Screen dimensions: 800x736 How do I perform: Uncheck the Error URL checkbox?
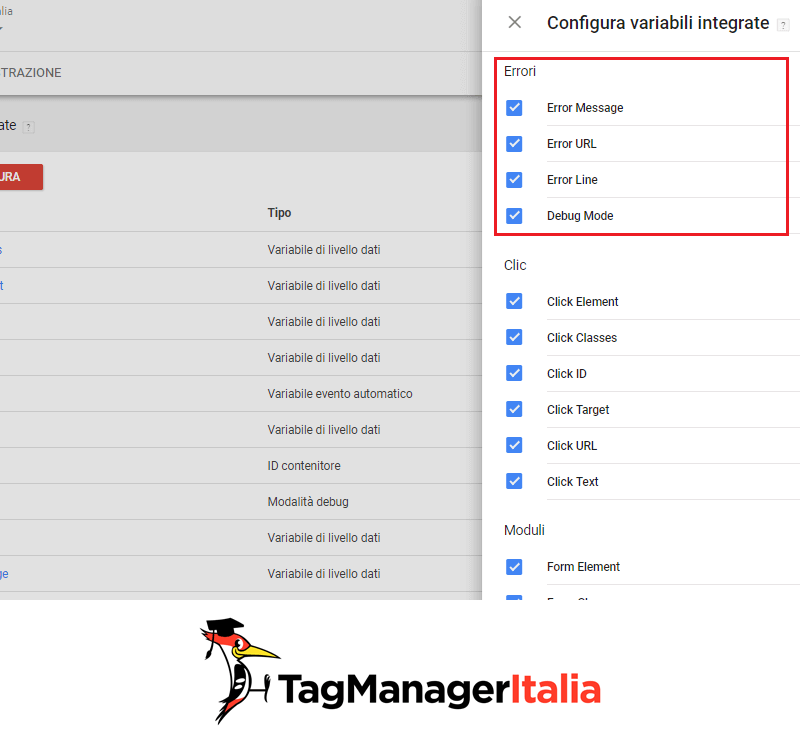(x=514, y=144)
